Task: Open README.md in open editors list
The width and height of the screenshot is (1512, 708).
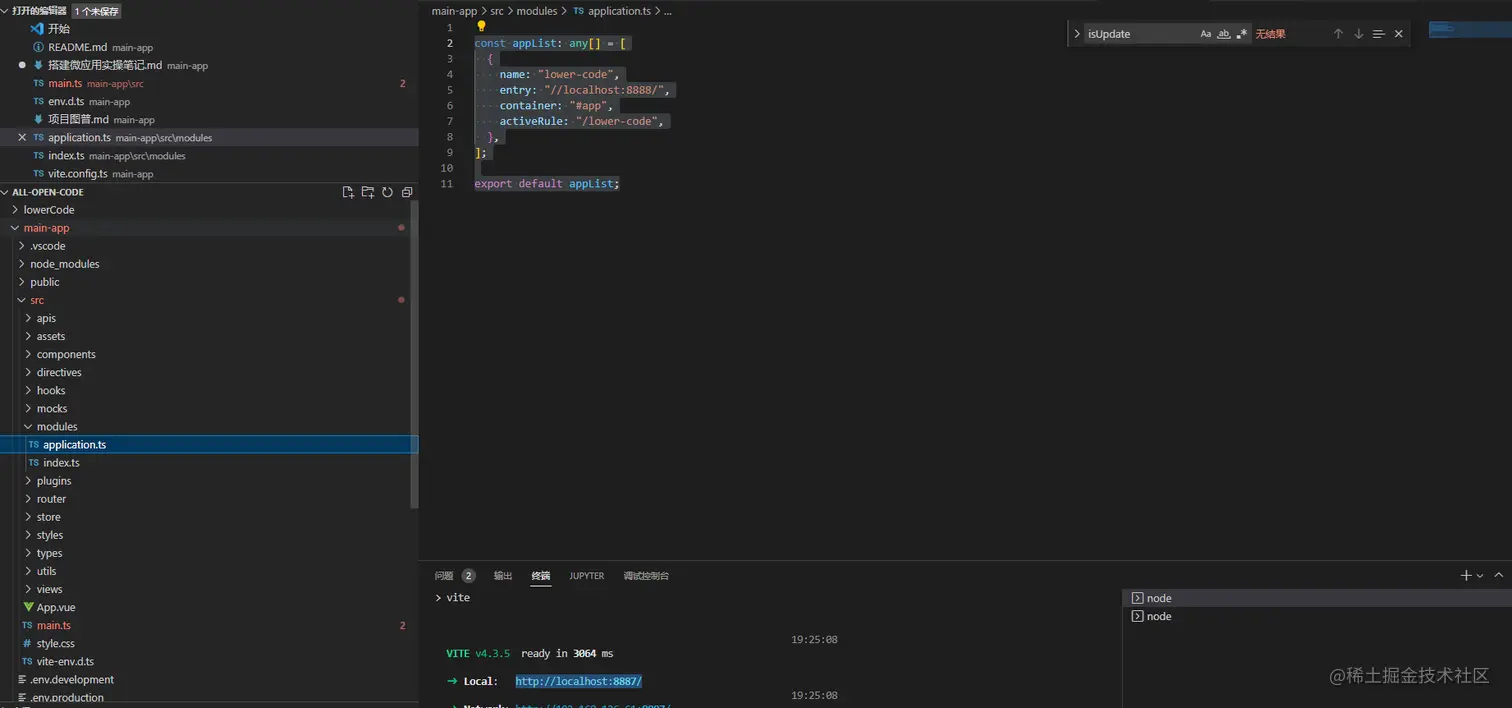Action: 209,47
